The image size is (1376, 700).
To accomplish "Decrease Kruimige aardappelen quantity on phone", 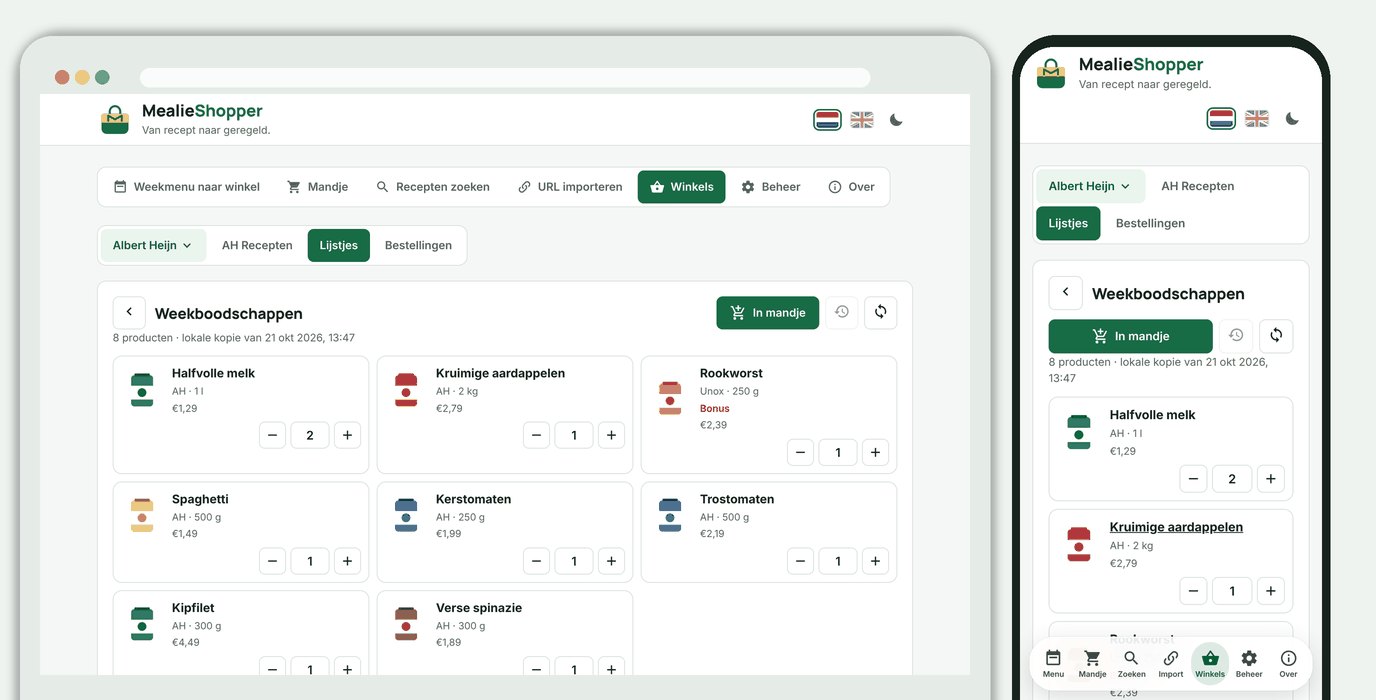I will pos(1193,591).
